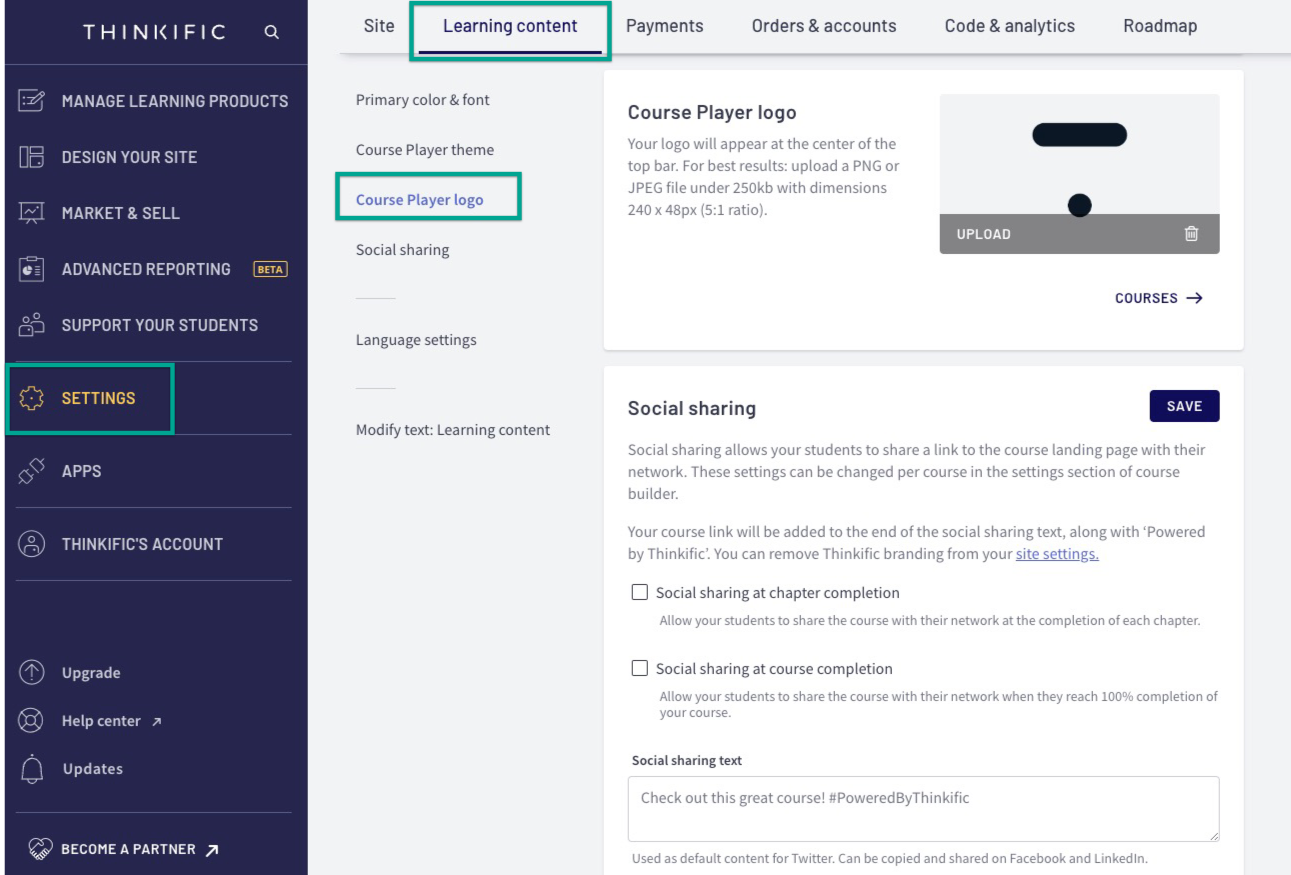Image resolution: width=1291 pixels, height=875 pixels.
Task: Click the Help center lifebuoy icon
Action: click(x=32, y=721)
